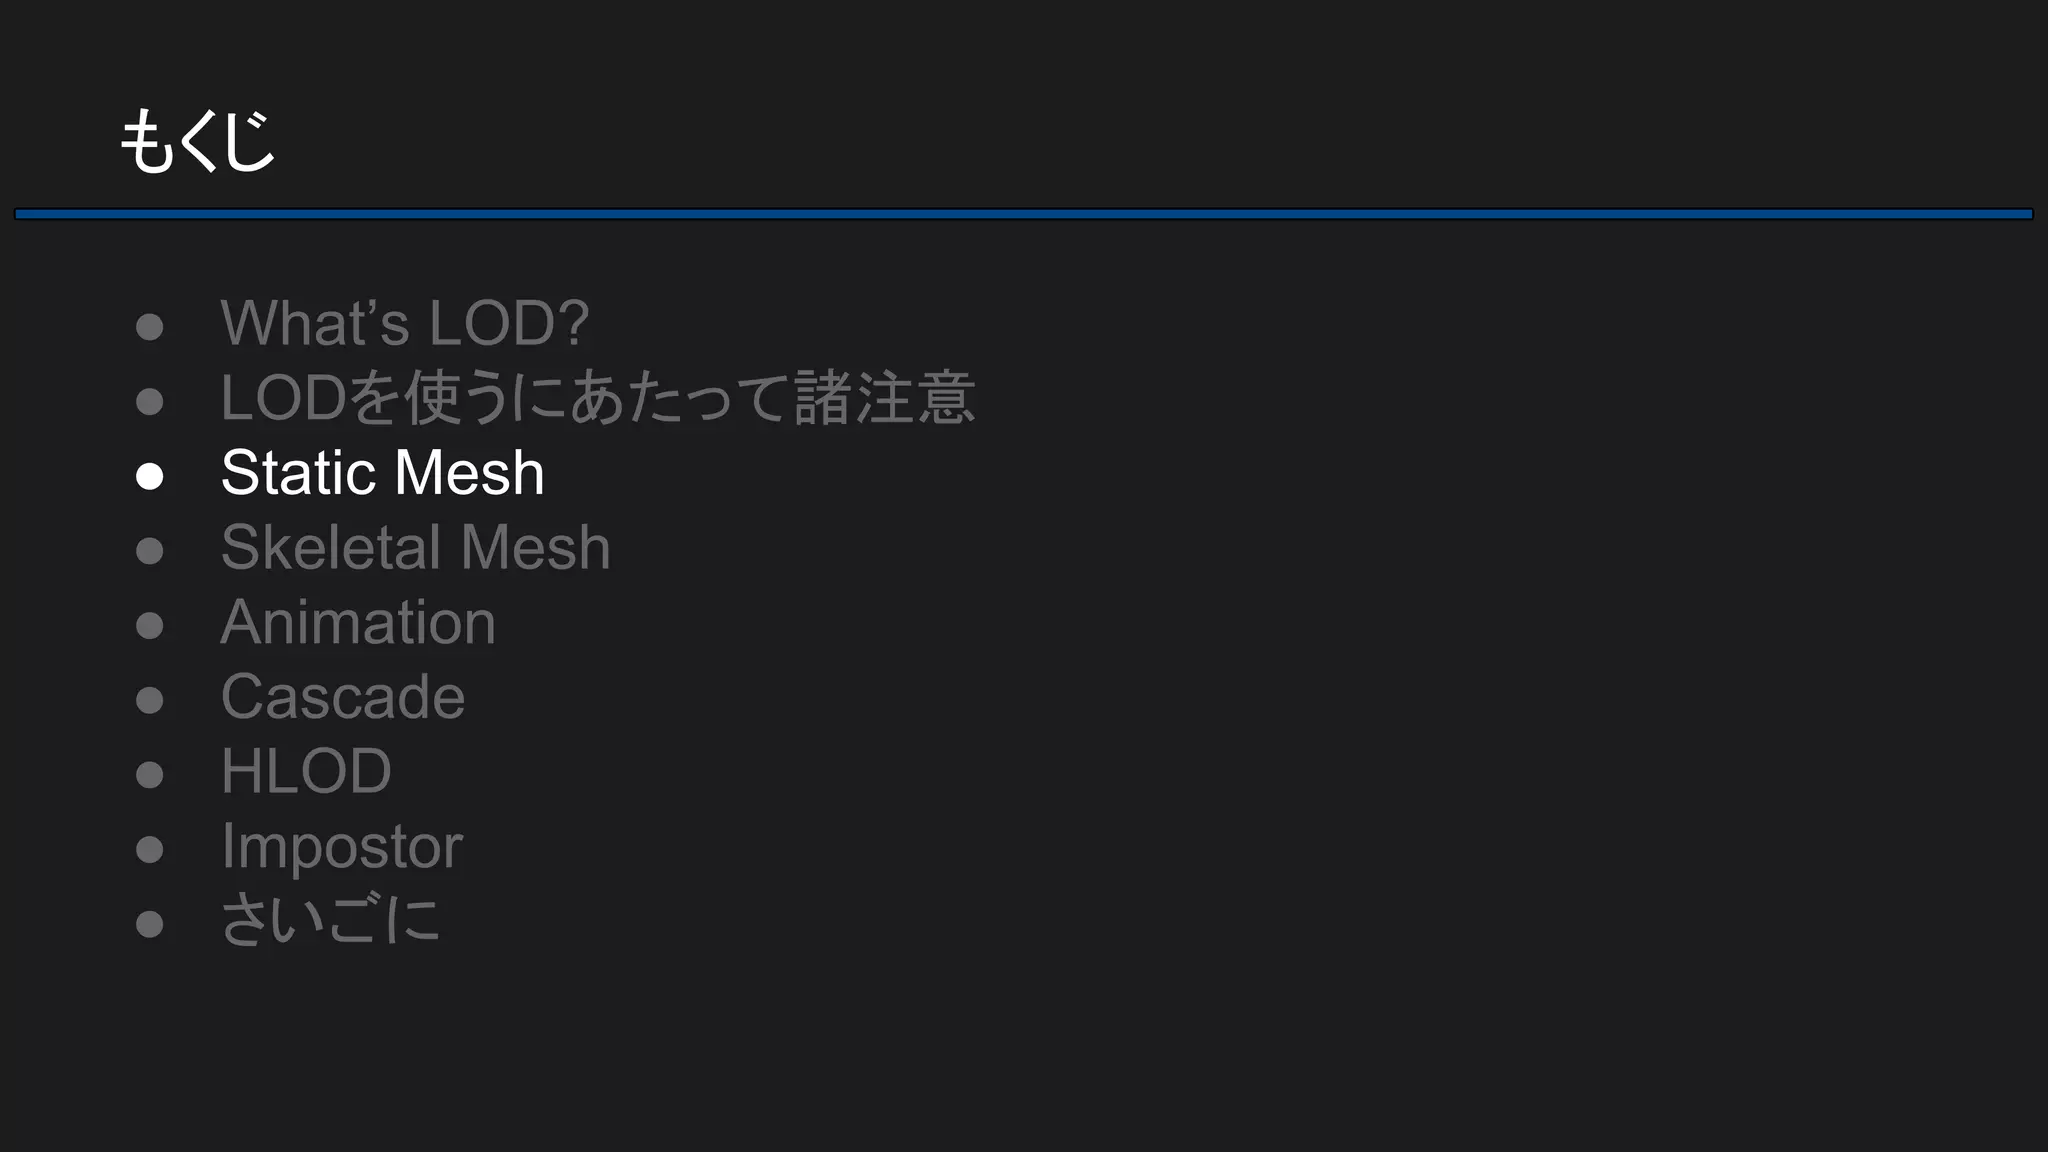Image resolution: width=2048 pixels, height=1152 pixels.
Task: Click the bullet beside さいごに
Action: point(150,924)
